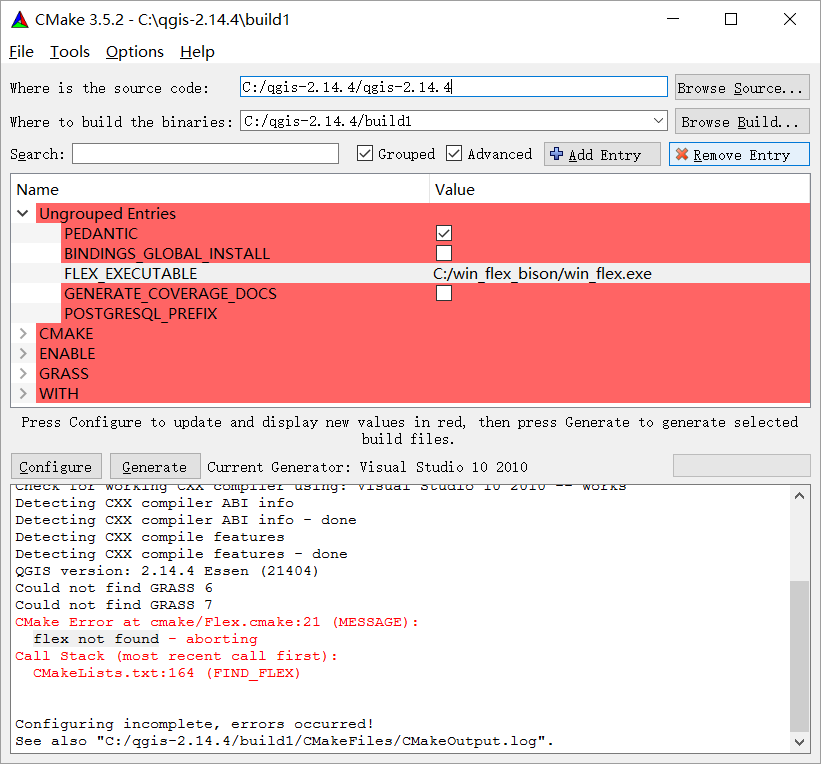Click the FLEX_EXECUTABLE value win_flex.exe path

click(x=542, y=273)
